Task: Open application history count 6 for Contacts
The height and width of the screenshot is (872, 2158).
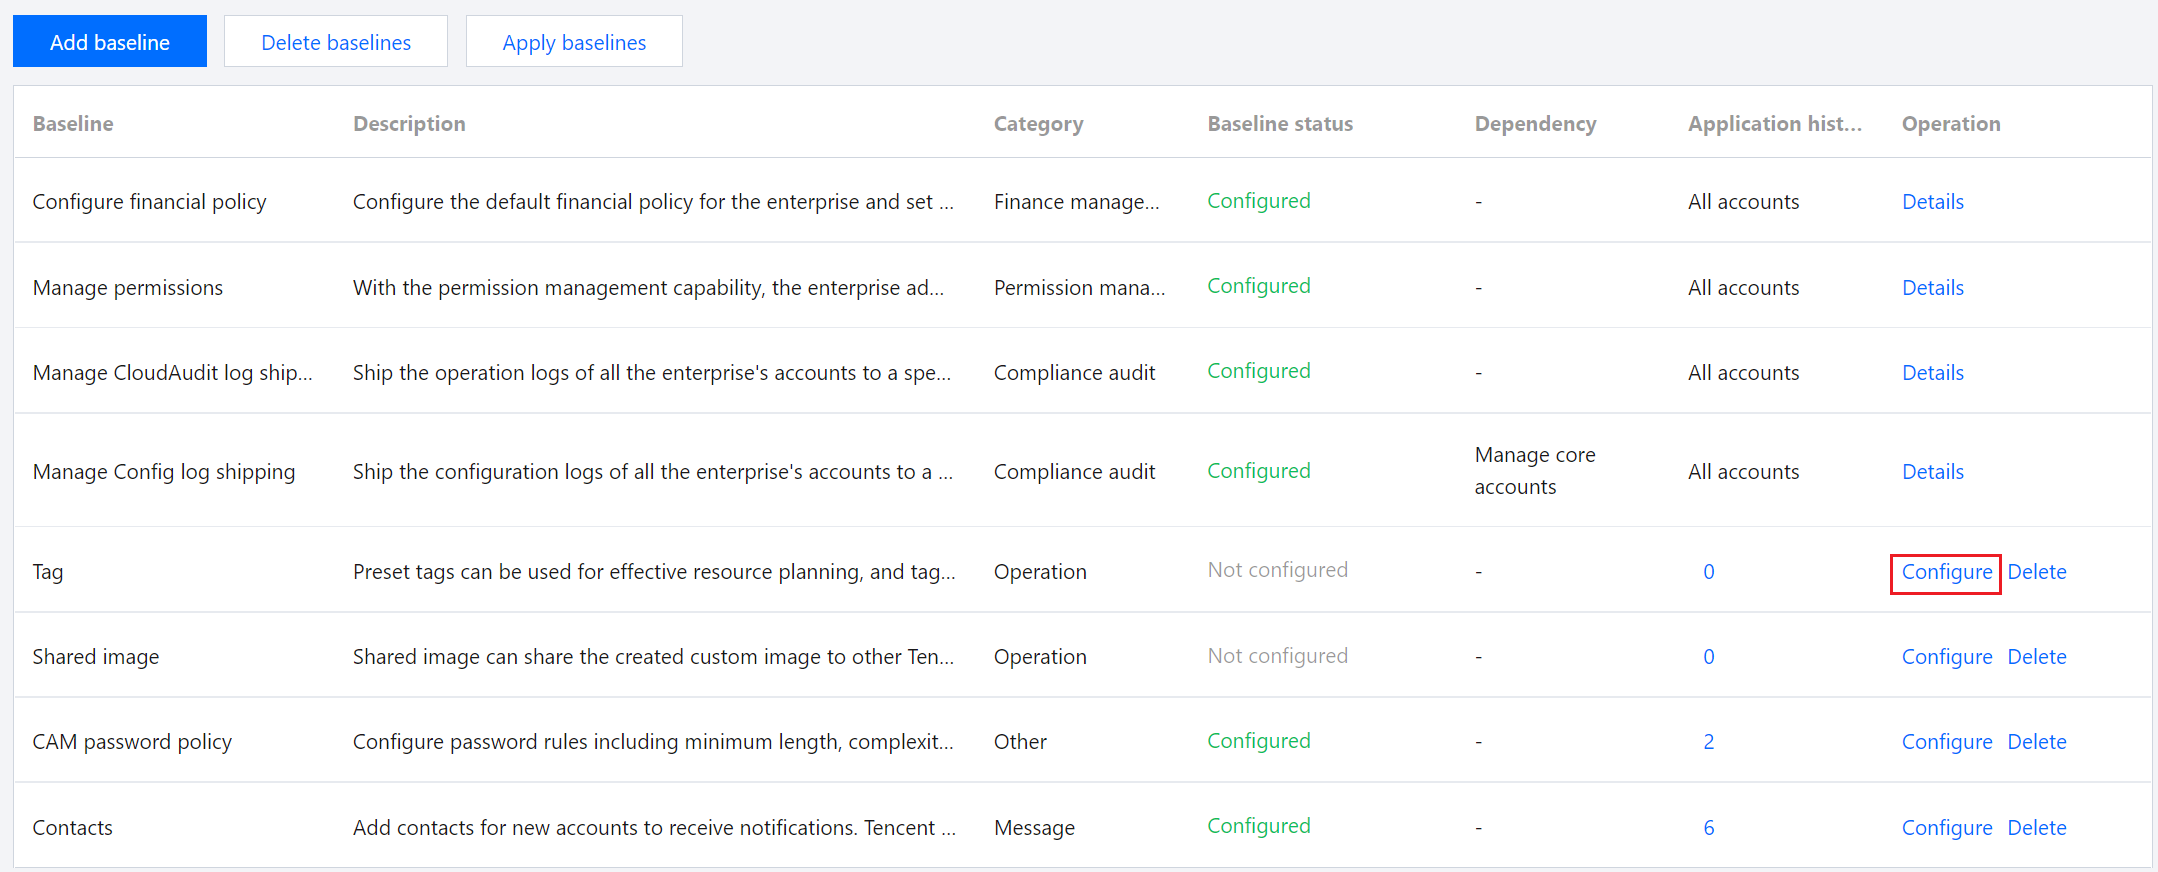Action: (x=1708, y=828)
